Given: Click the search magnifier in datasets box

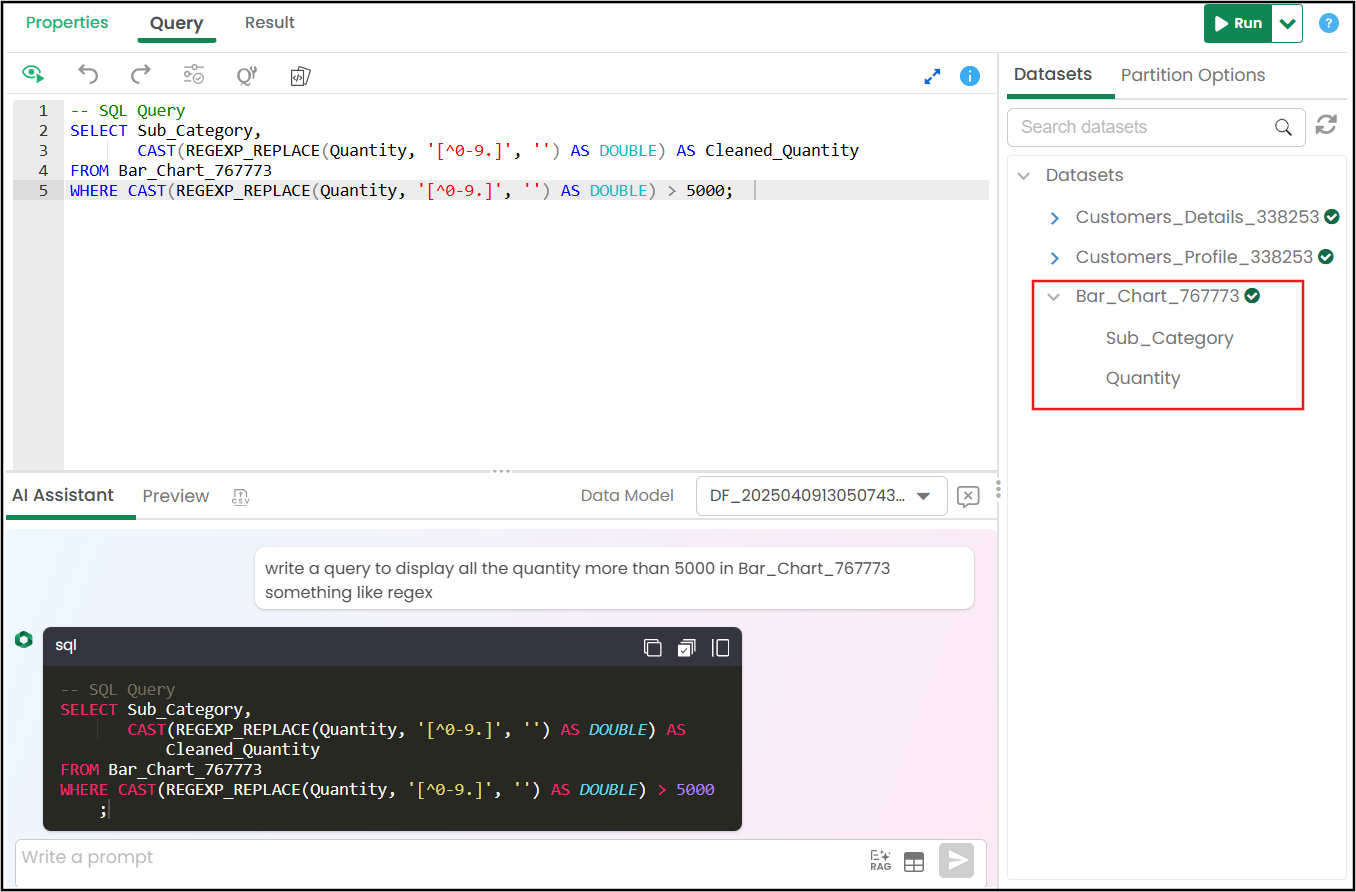Looking at the screenshot, I should click(x=1283, y=127).
